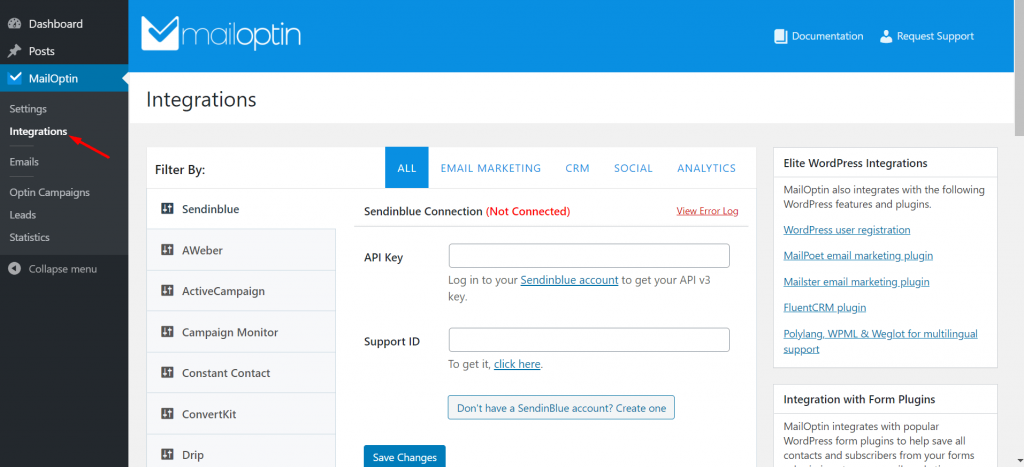The width and height of the screenshot is (1024, 467).
Task: Open the Documentation link in header
Action: click(x=818, y=37)
